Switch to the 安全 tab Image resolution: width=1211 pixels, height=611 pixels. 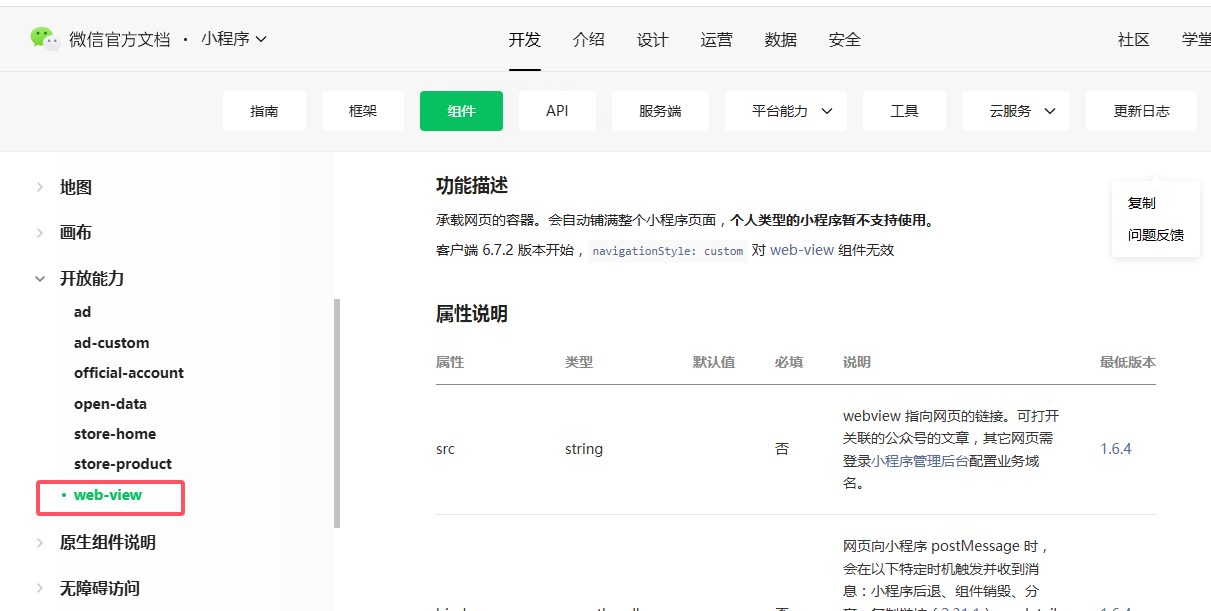pyautogui.click(x=844, y=40)
